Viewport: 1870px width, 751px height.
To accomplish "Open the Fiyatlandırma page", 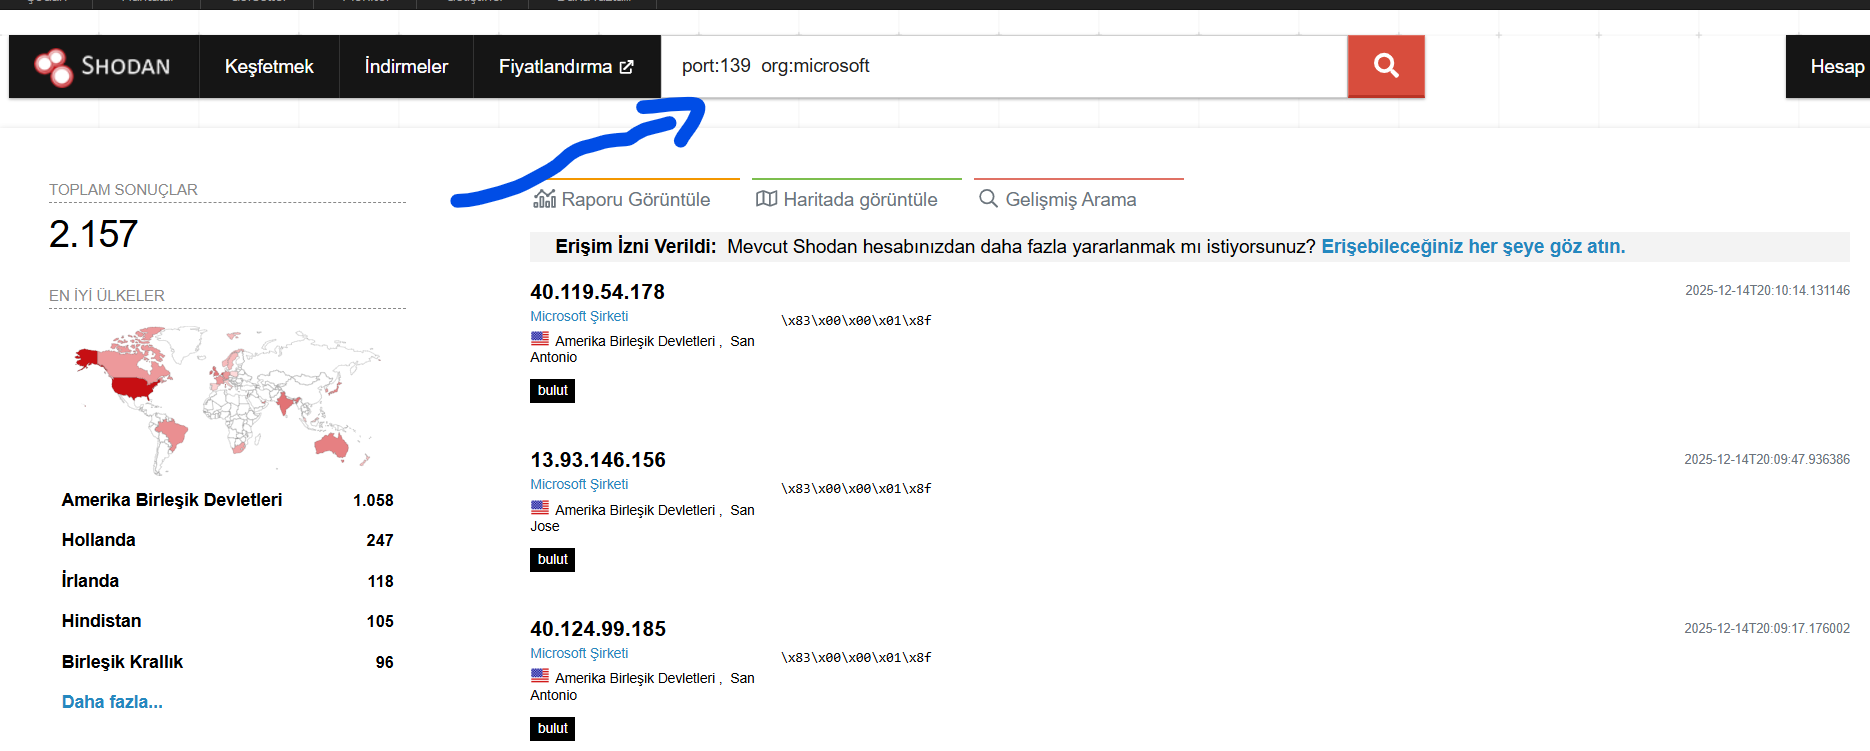I will click(x=566, y=67).
